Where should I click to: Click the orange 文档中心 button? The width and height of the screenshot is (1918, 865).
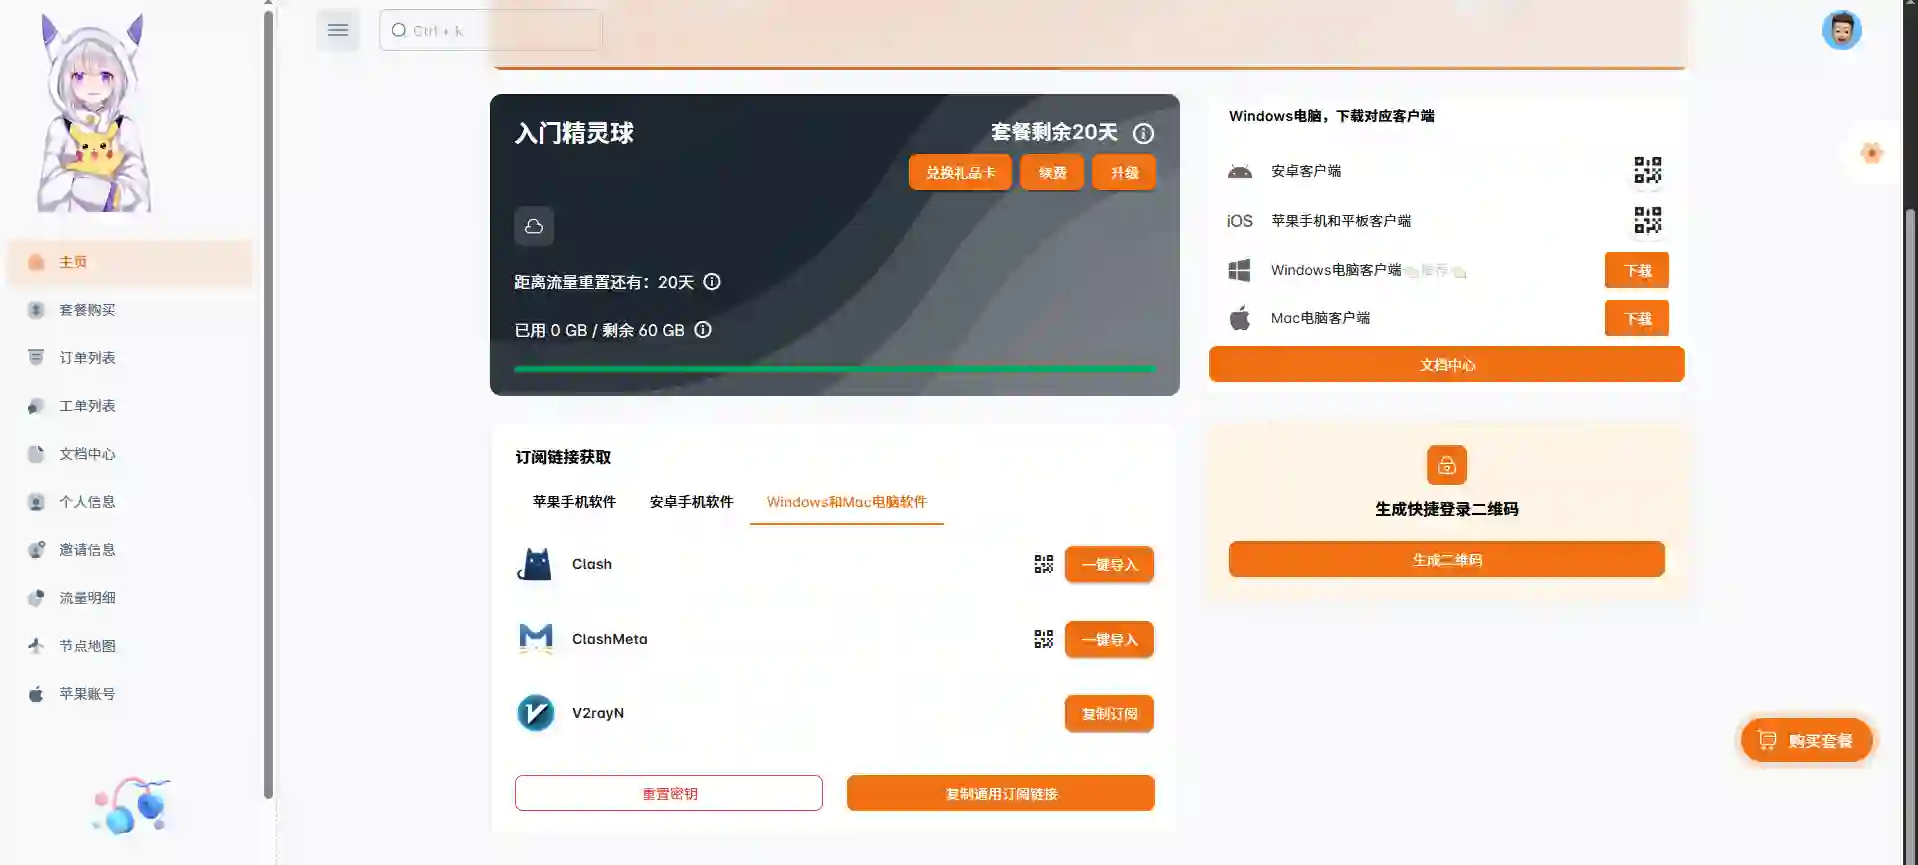point(1446,365)
